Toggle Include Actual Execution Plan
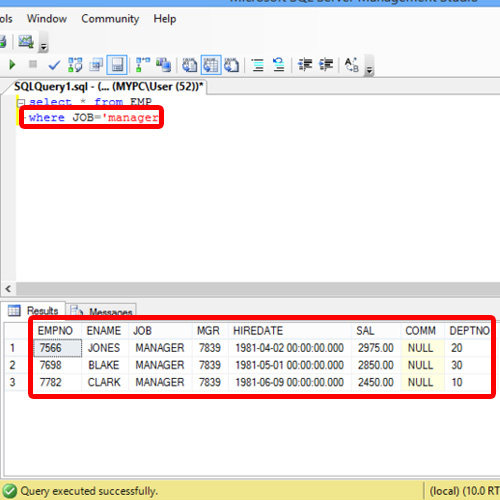Screen dimensions: 500x500 pyautogui.click(x=143, y=65)
